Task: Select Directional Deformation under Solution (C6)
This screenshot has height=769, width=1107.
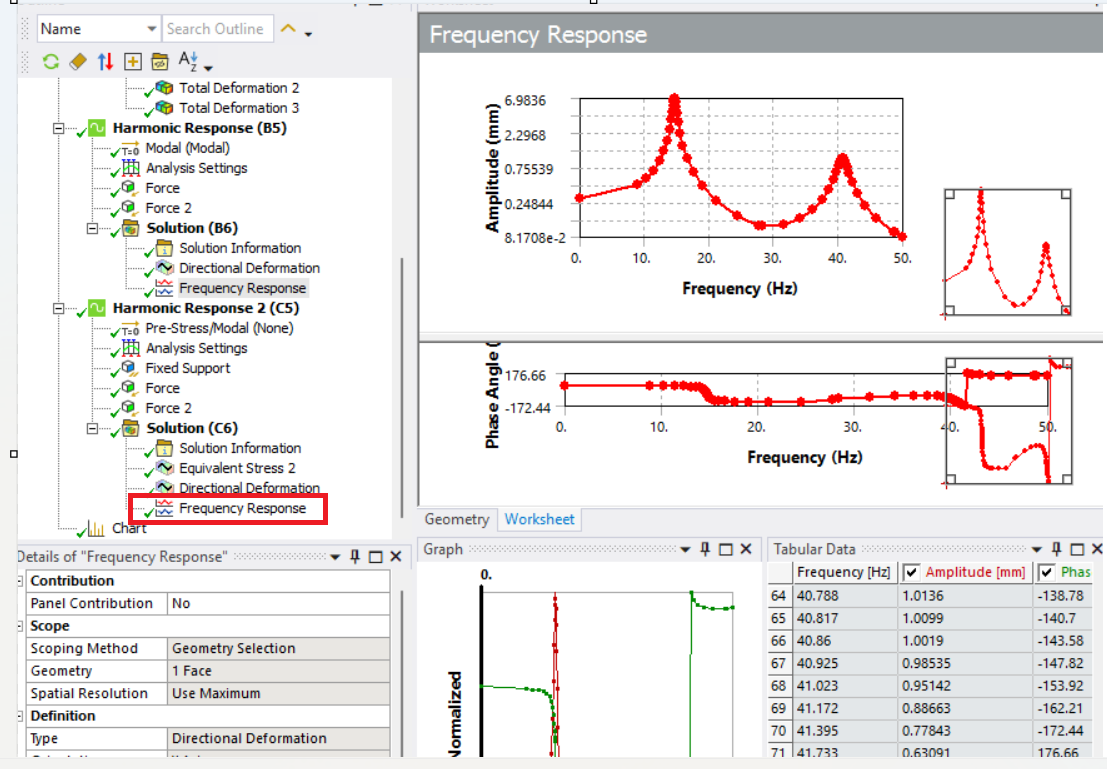Action: click(x=249, y=488)
